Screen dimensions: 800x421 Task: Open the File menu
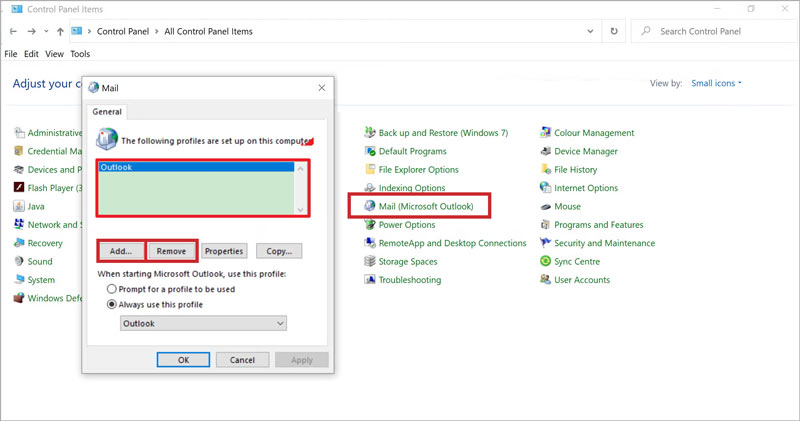coord(11,54)
